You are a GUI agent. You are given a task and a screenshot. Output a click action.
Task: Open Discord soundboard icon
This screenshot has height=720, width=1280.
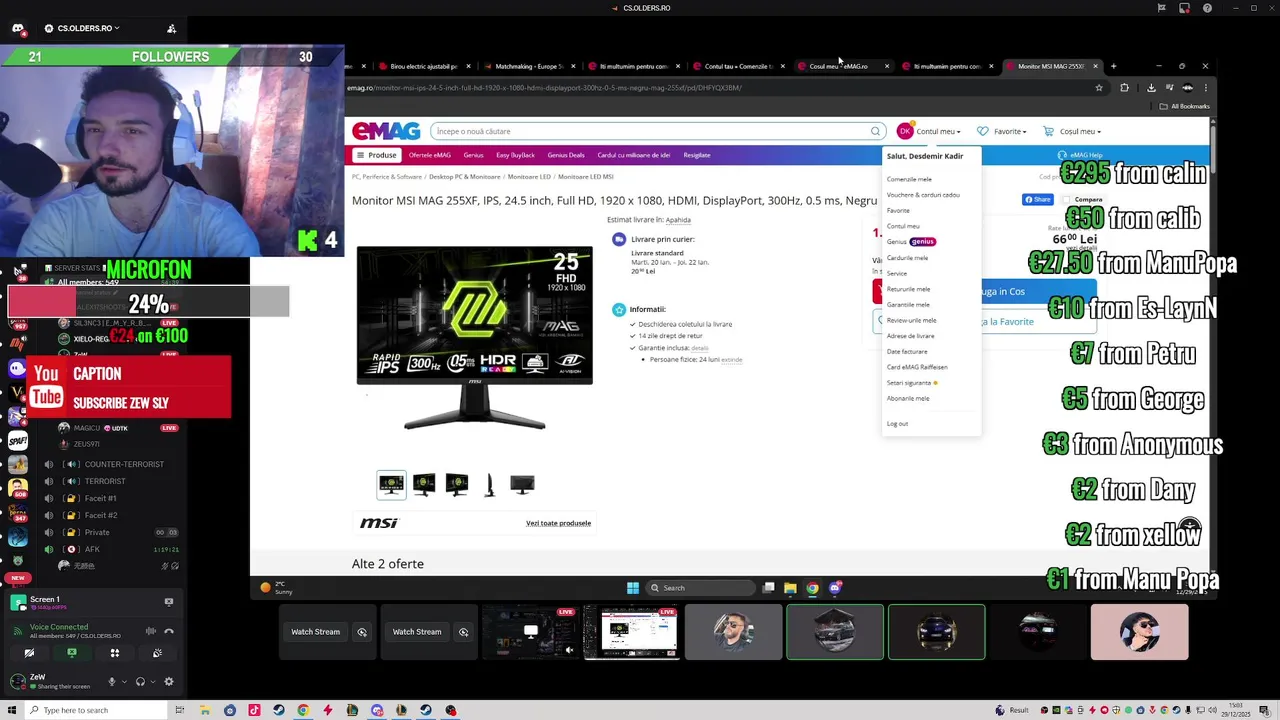[157, 653]
